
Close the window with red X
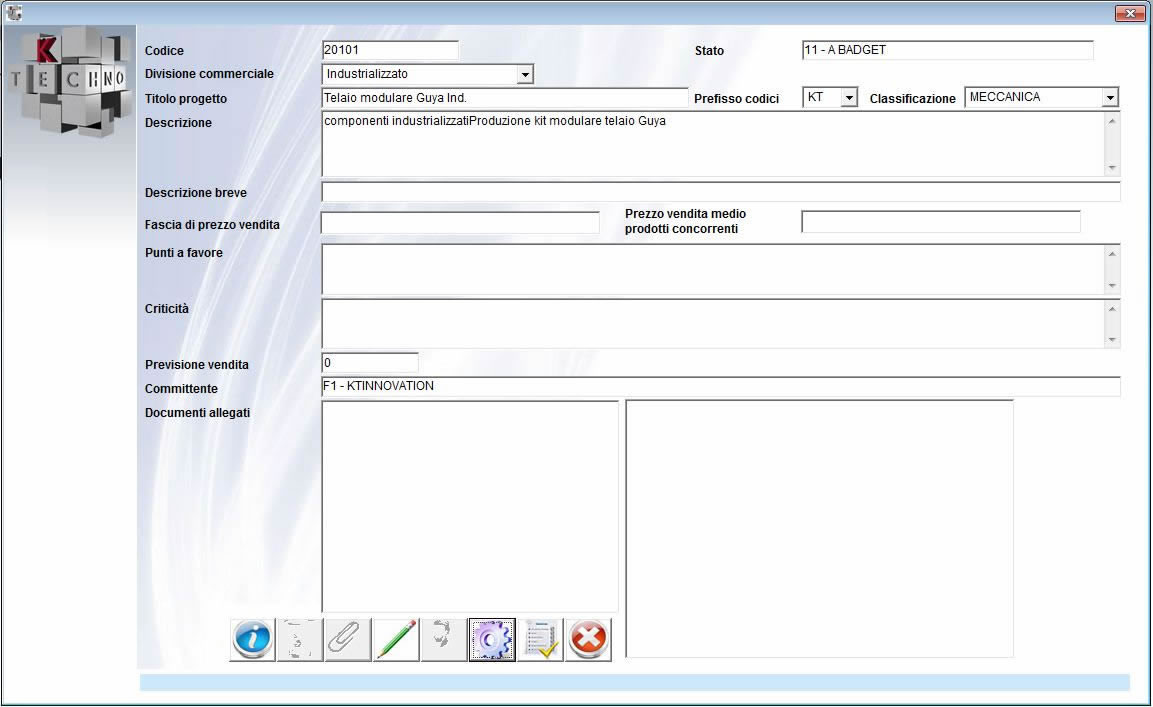(x=1130, y=13)
